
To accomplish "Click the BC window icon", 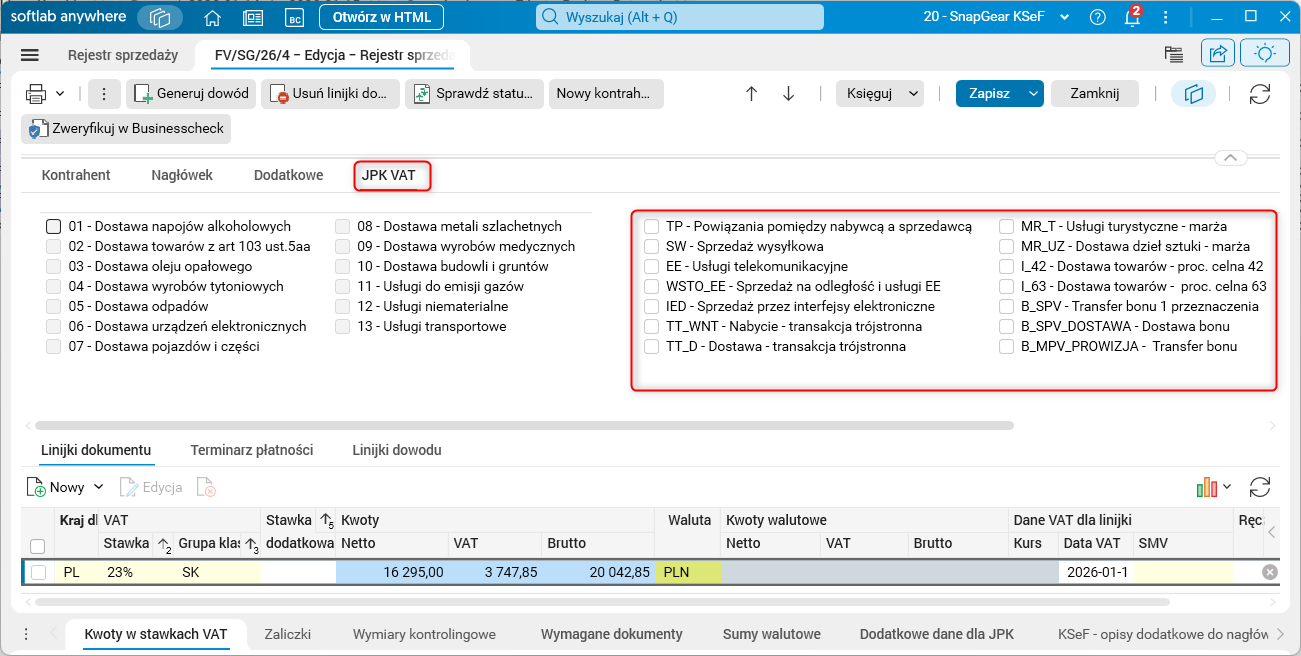I will [294, 17].
